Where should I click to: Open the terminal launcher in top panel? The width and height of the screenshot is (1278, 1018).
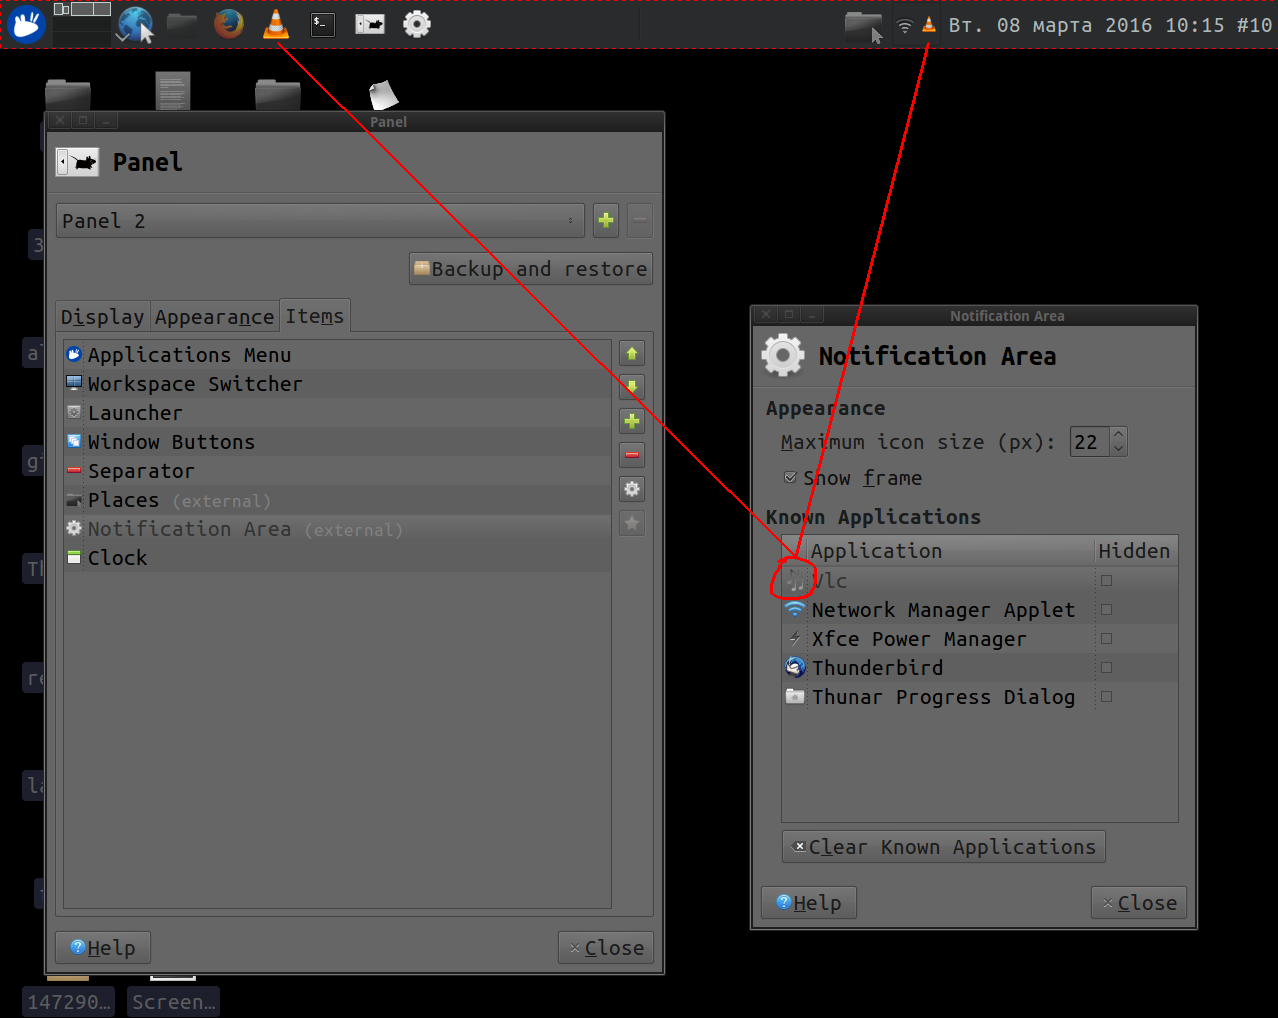coord(323,24)
